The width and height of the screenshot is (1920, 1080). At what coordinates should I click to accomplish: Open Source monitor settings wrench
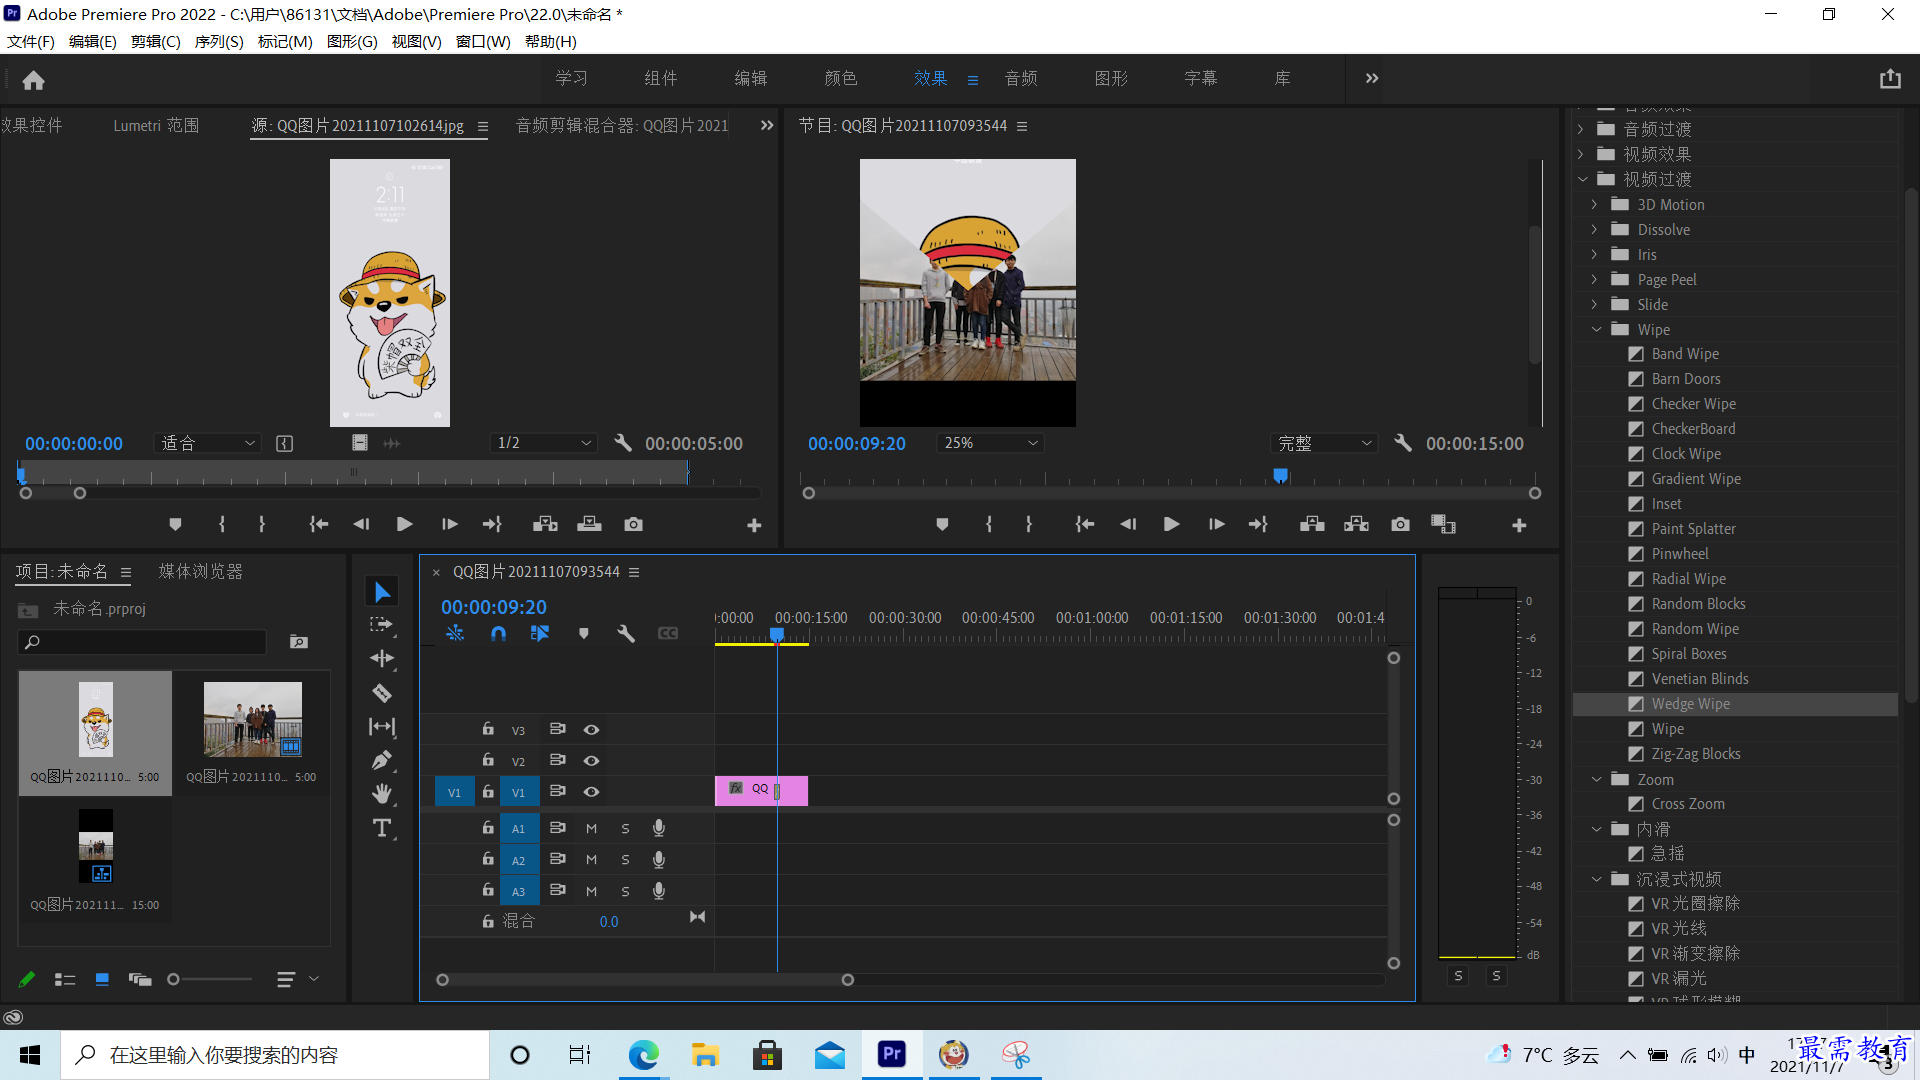(623, 443)
